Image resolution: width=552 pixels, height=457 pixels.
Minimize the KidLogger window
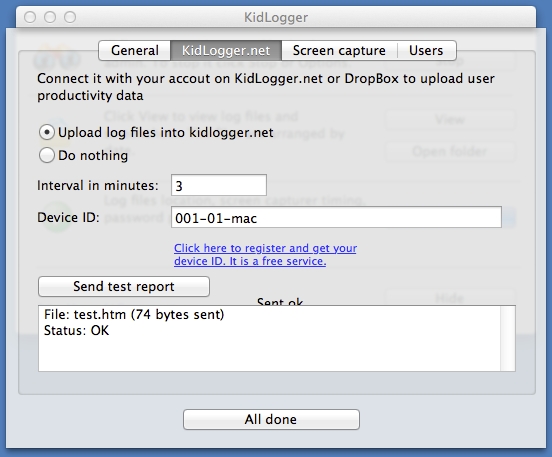pos(50,17)
